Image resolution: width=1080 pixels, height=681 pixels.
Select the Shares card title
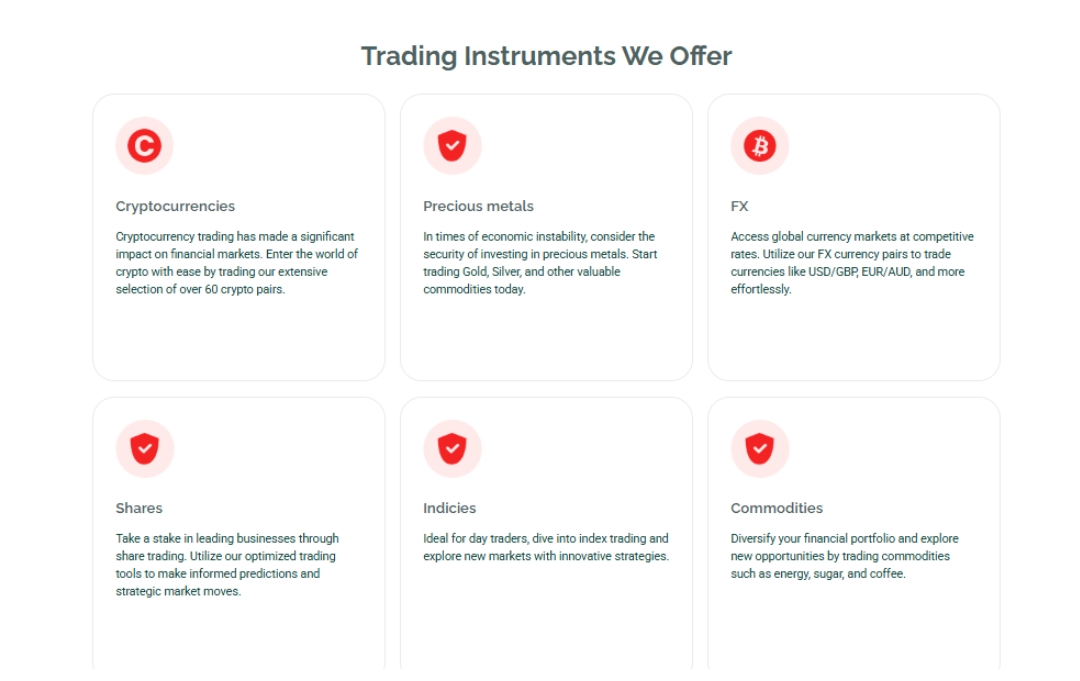tap(139, 508)
